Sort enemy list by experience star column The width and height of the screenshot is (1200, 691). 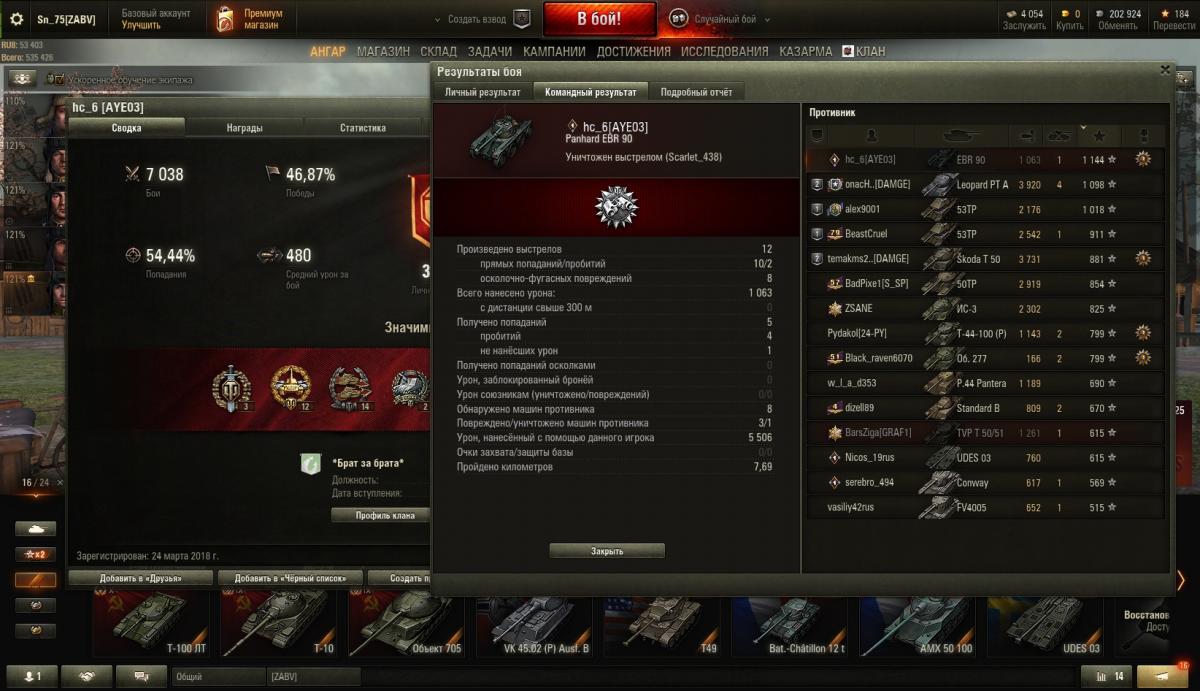pyautogui.click(x=1099, y=135)
